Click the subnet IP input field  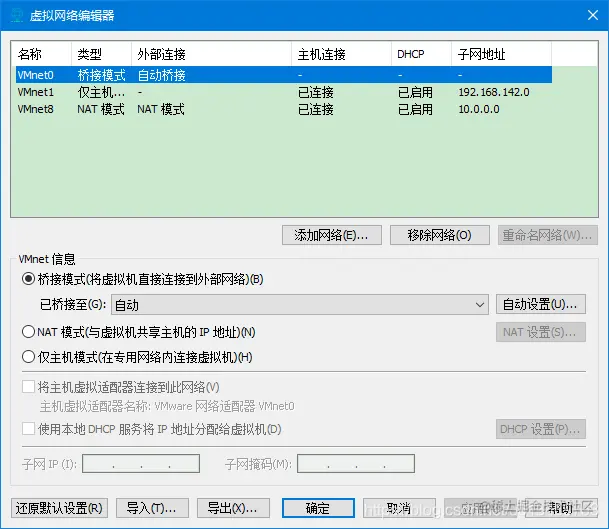[x=141, y=464]
